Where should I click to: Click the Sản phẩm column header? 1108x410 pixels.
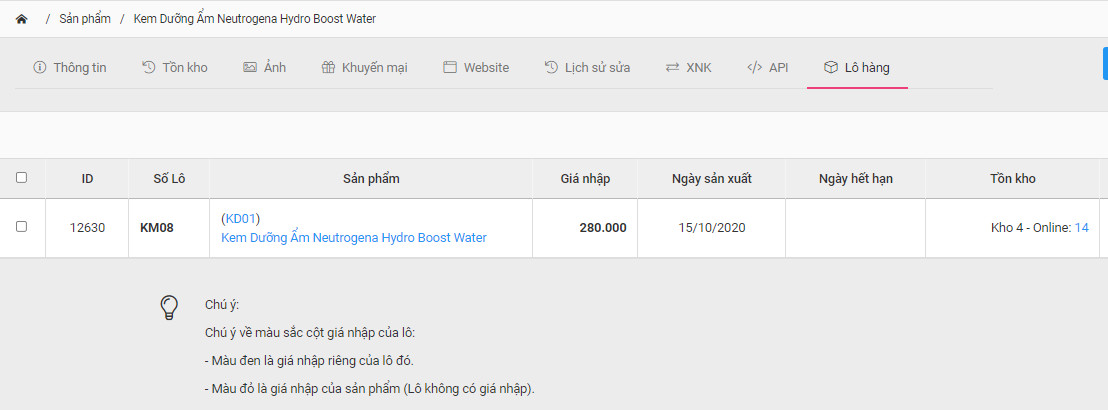point(371,179)
